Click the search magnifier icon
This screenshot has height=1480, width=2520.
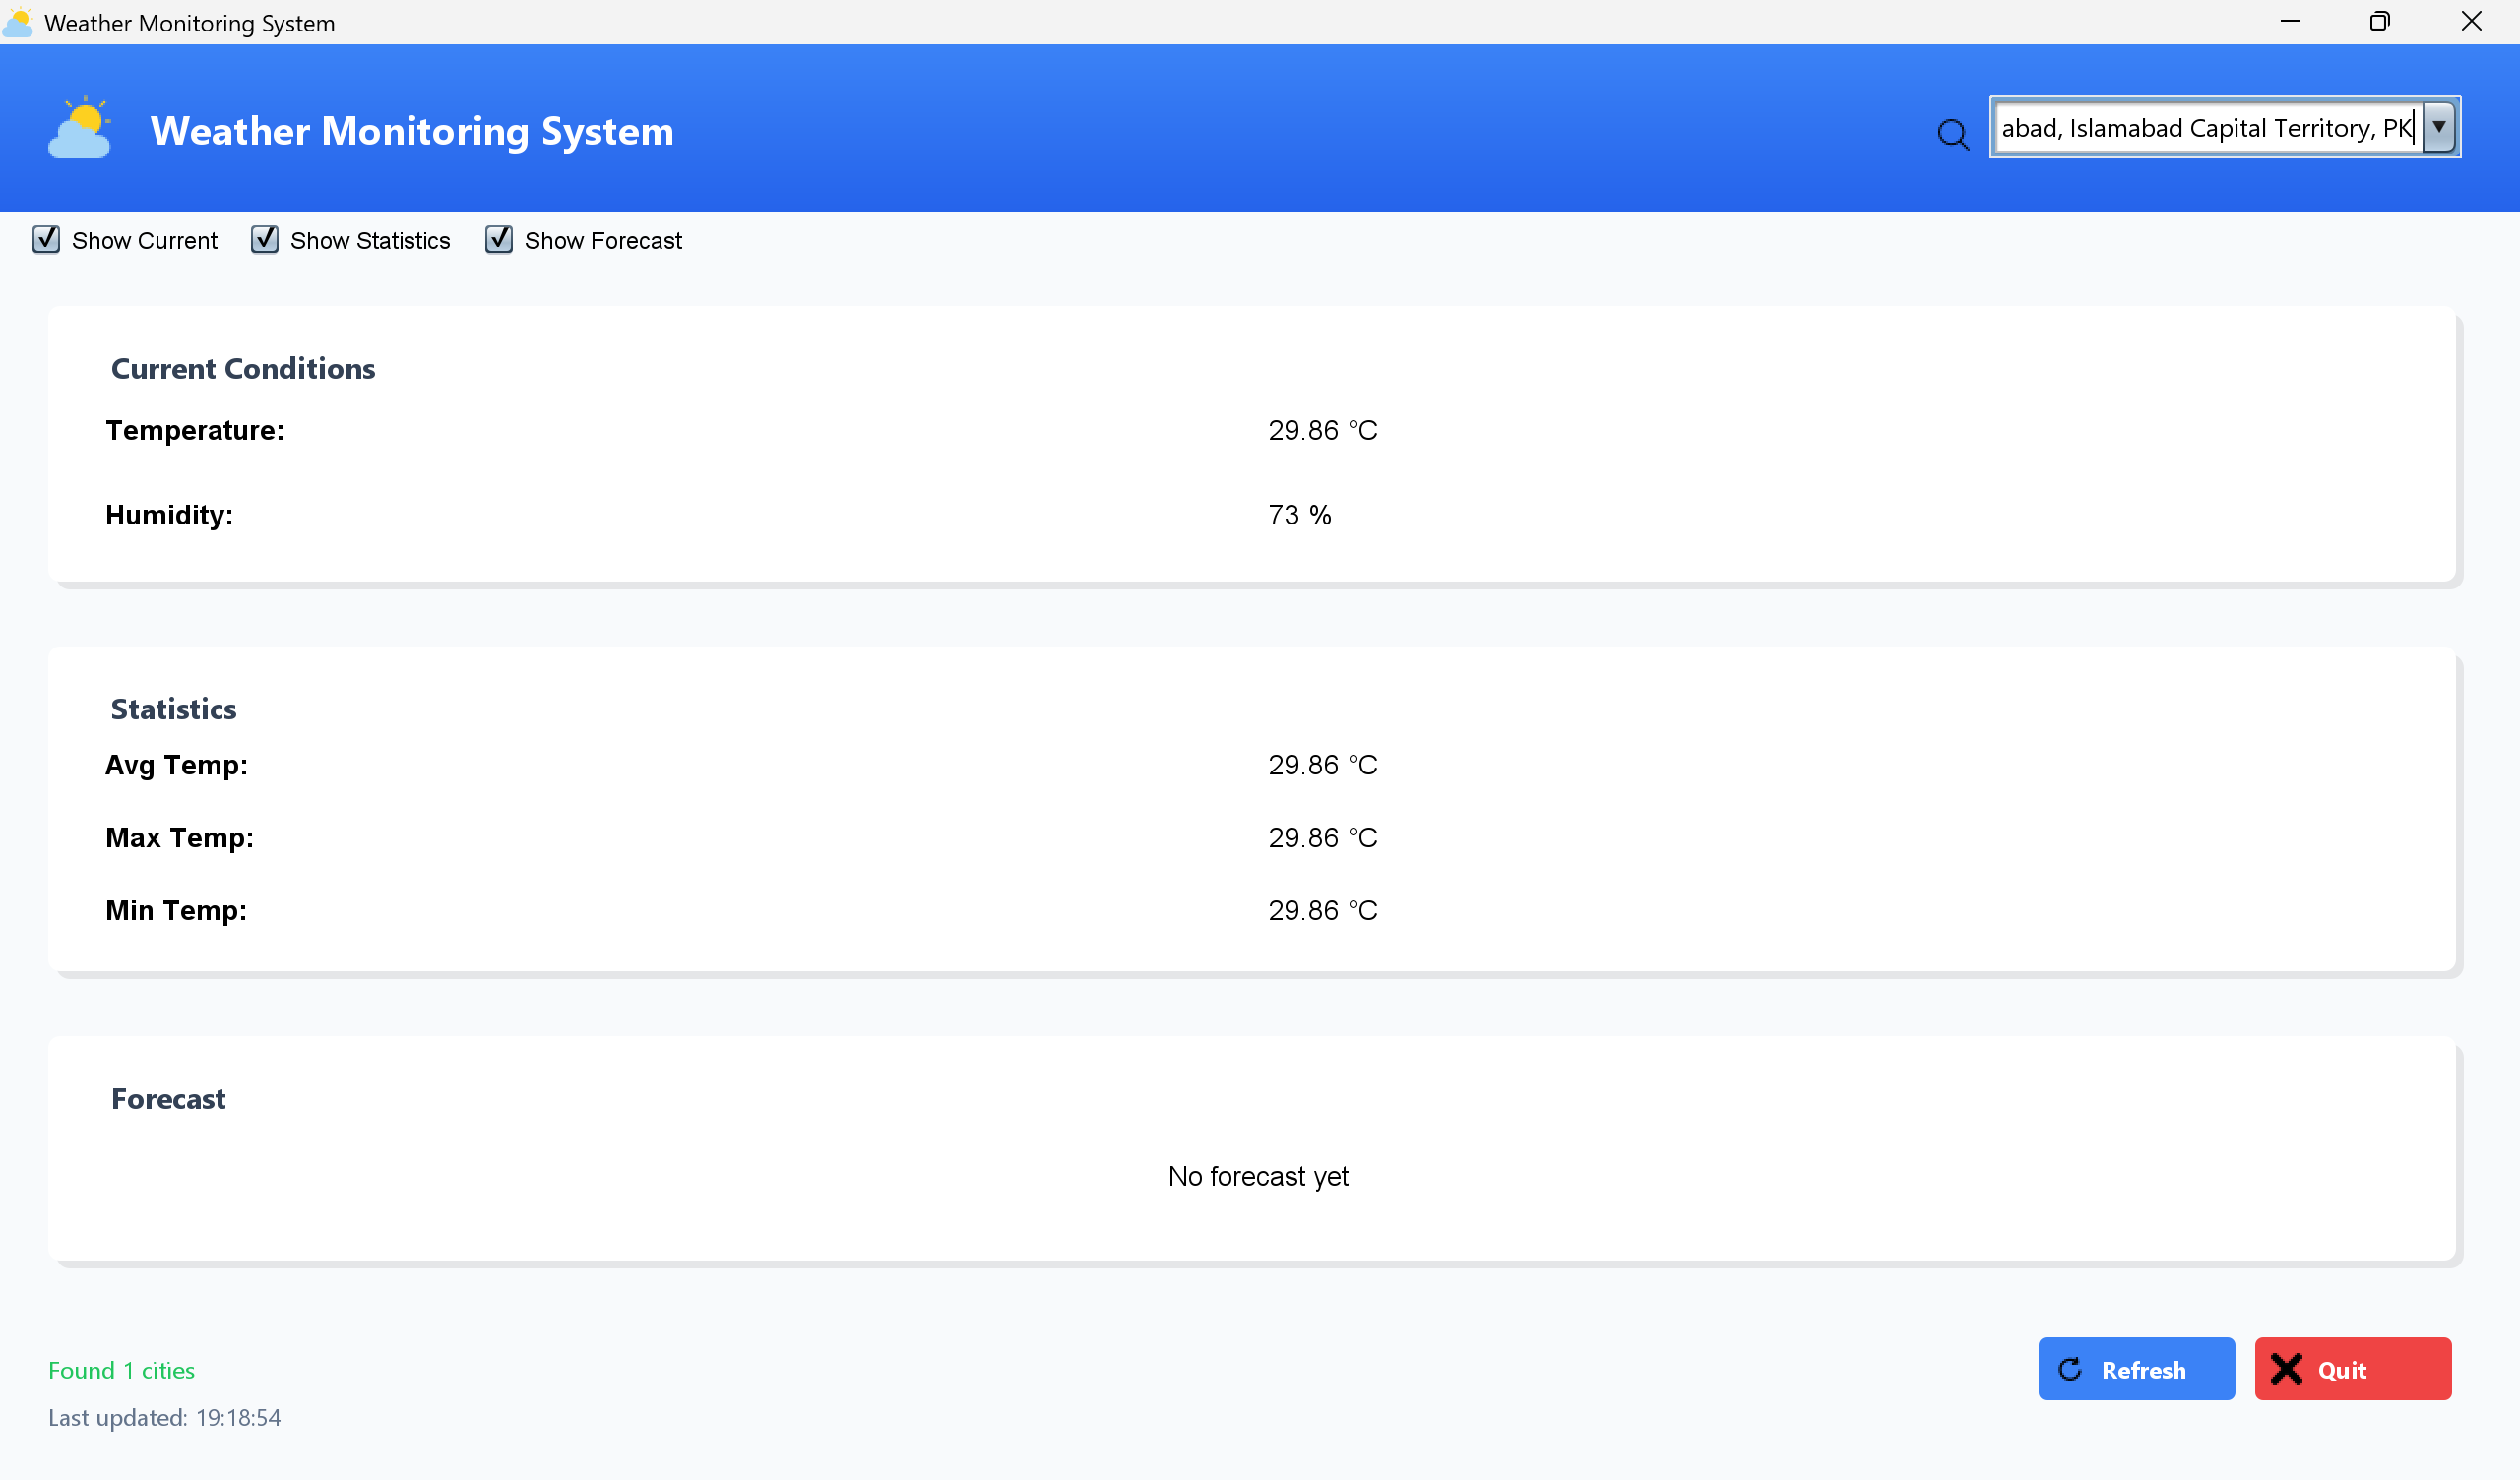coord(1952,133)
